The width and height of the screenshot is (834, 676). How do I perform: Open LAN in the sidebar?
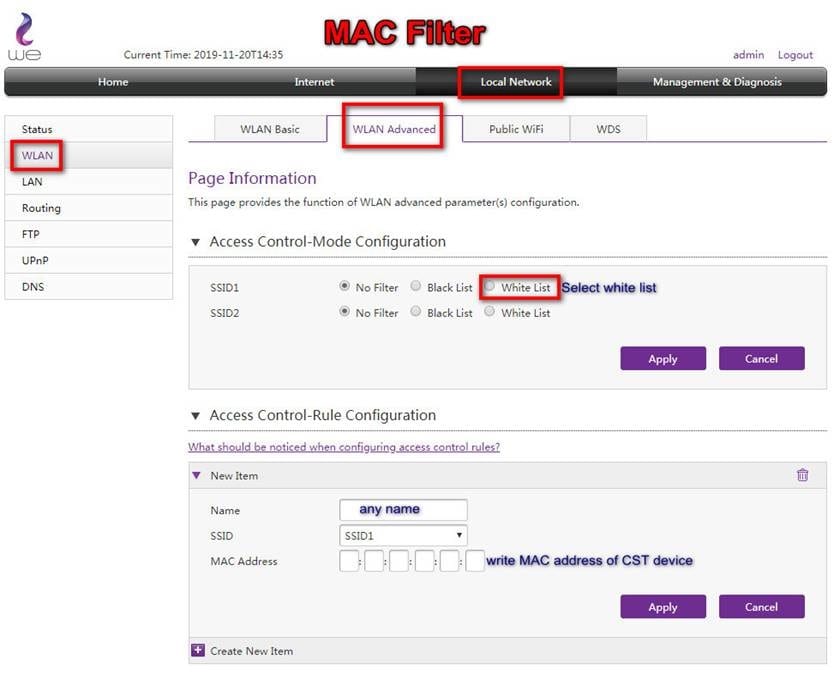(x=89, y=181)
